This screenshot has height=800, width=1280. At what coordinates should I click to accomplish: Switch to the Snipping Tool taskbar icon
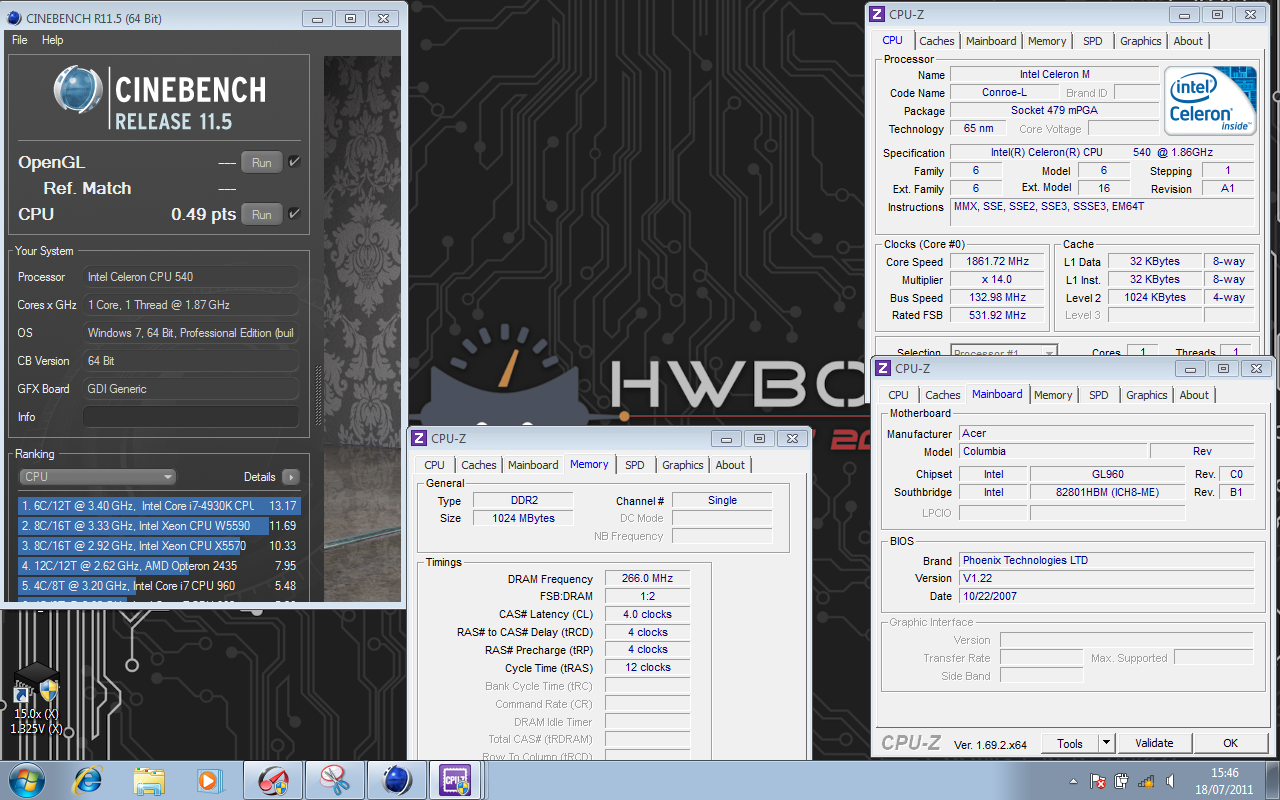click(335, 780)
